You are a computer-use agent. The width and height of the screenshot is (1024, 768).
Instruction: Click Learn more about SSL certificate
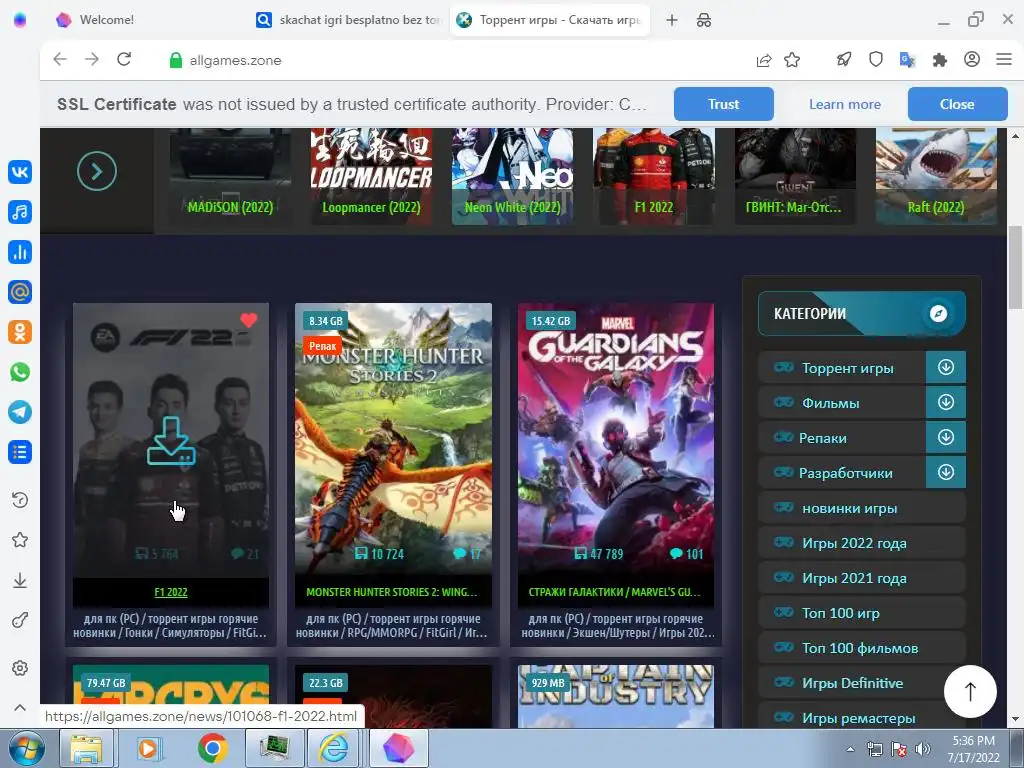click(844, 104)
